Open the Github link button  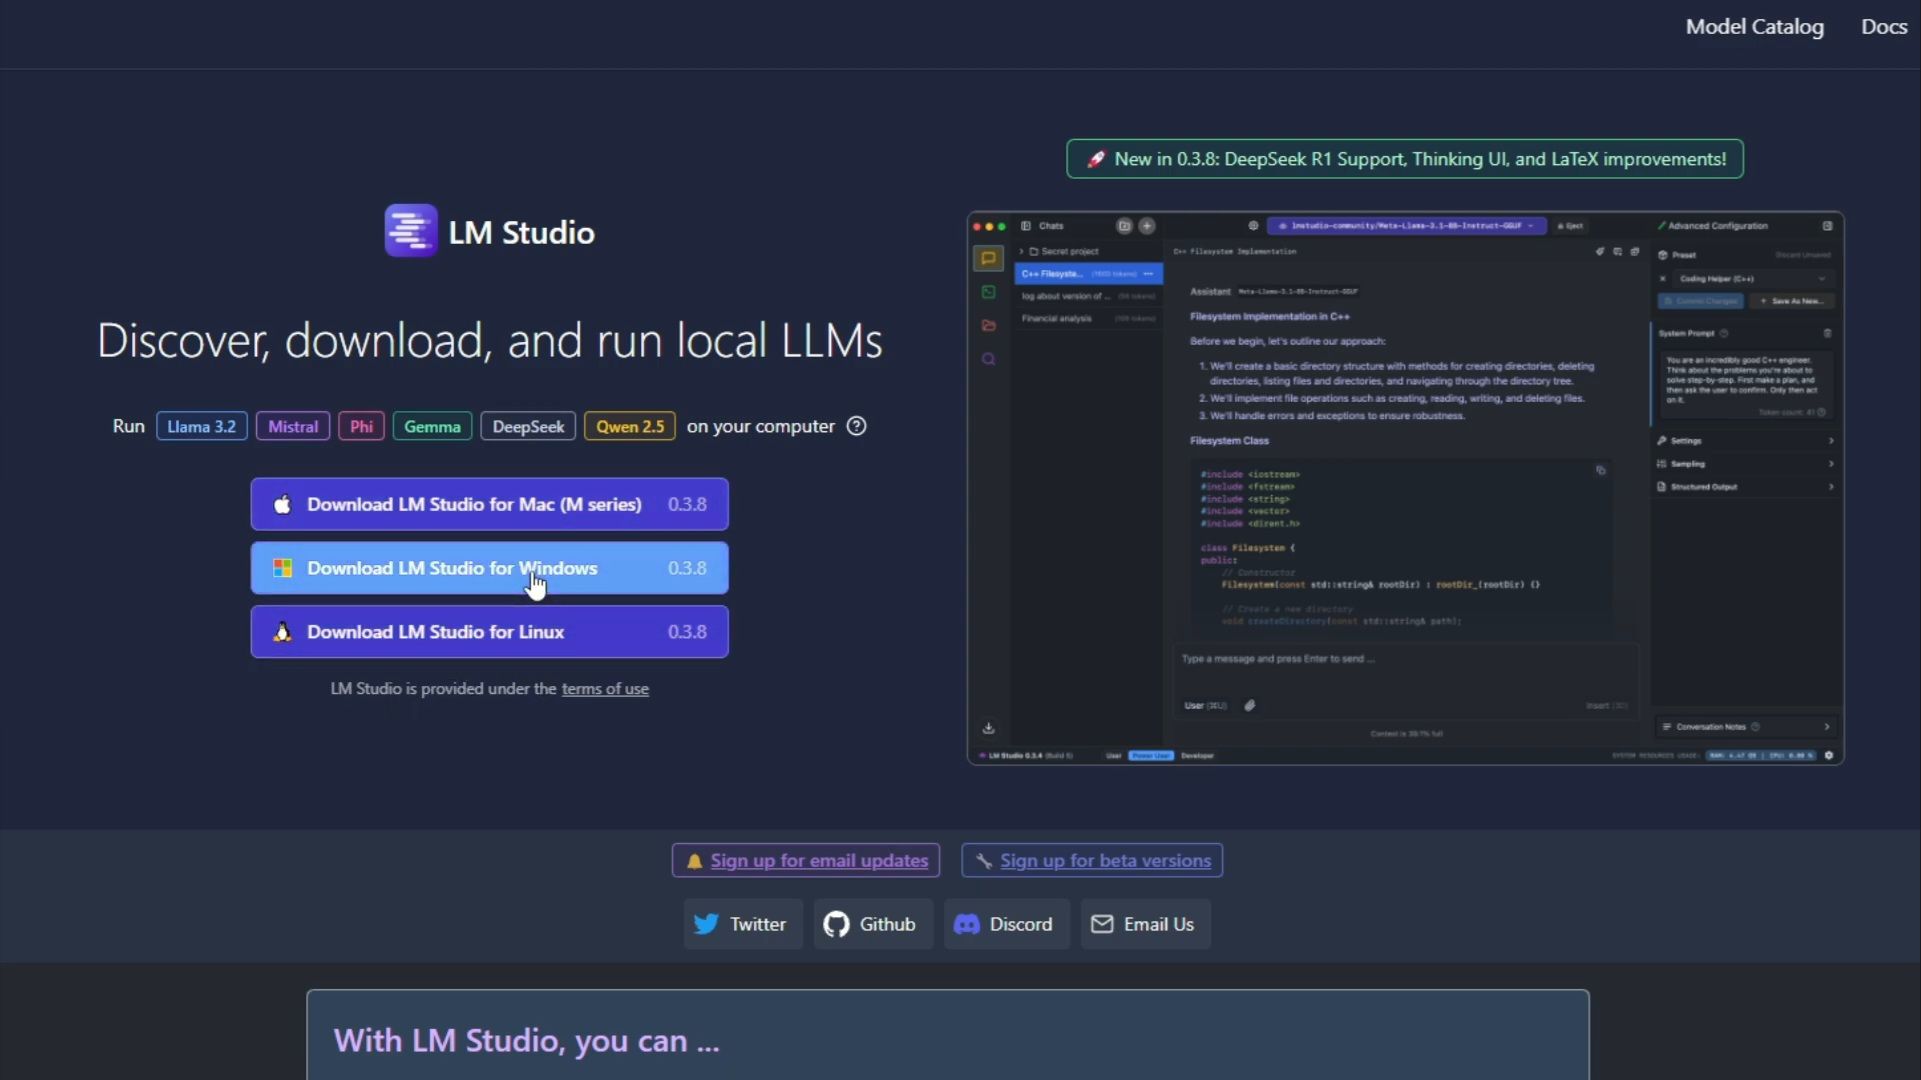coord(871,924)
